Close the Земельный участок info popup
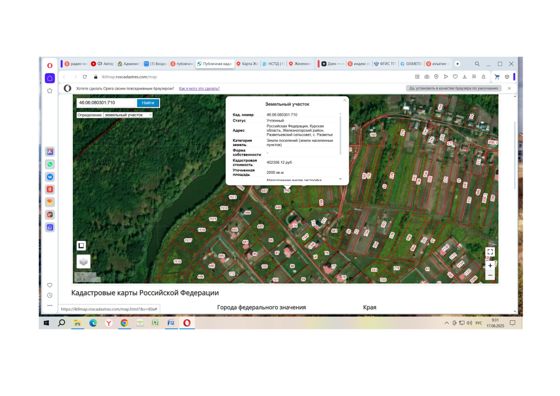The width and height of the screenshot is (560, 396). (344, 100)
